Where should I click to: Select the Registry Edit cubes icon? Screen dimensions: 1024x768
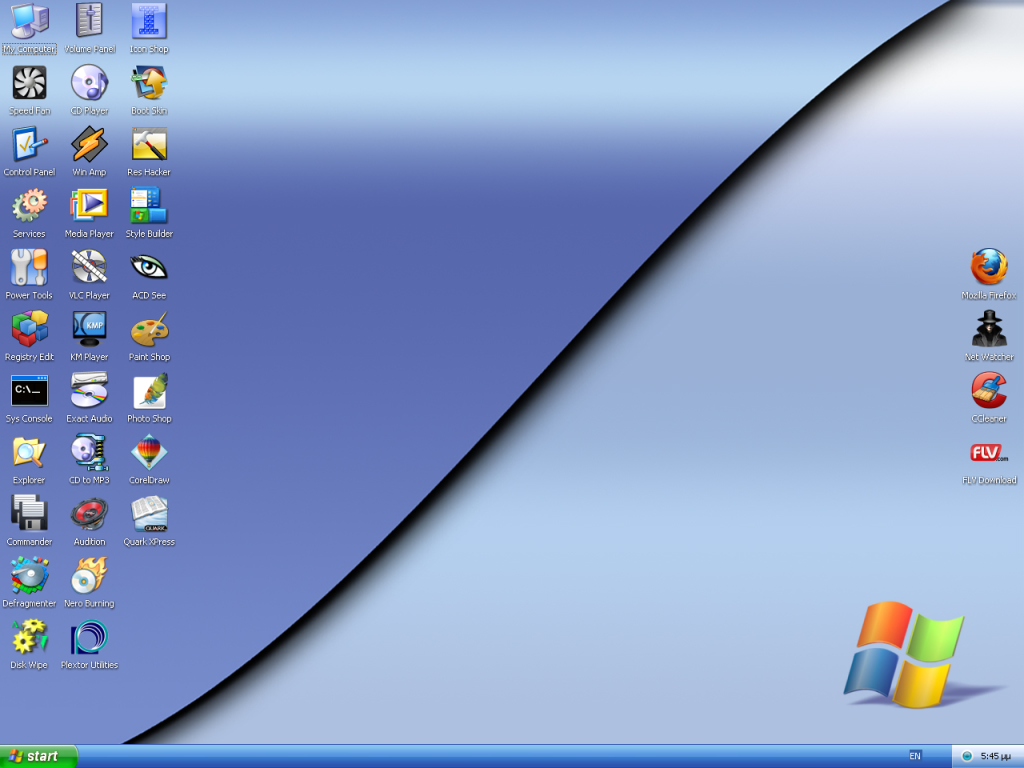coord(29,328)
